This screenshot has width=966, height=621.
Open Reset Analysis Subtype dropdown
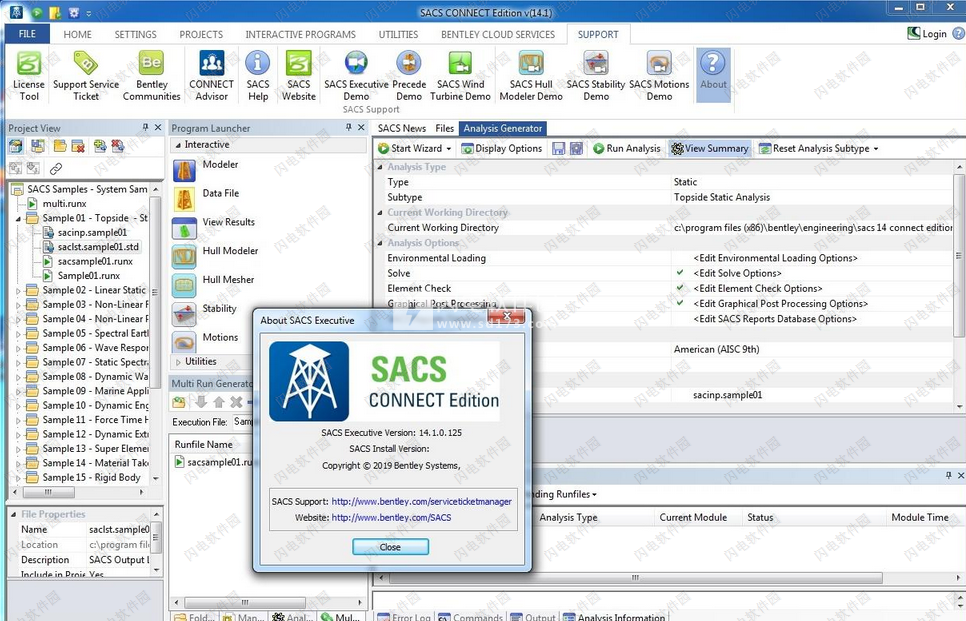875,149
